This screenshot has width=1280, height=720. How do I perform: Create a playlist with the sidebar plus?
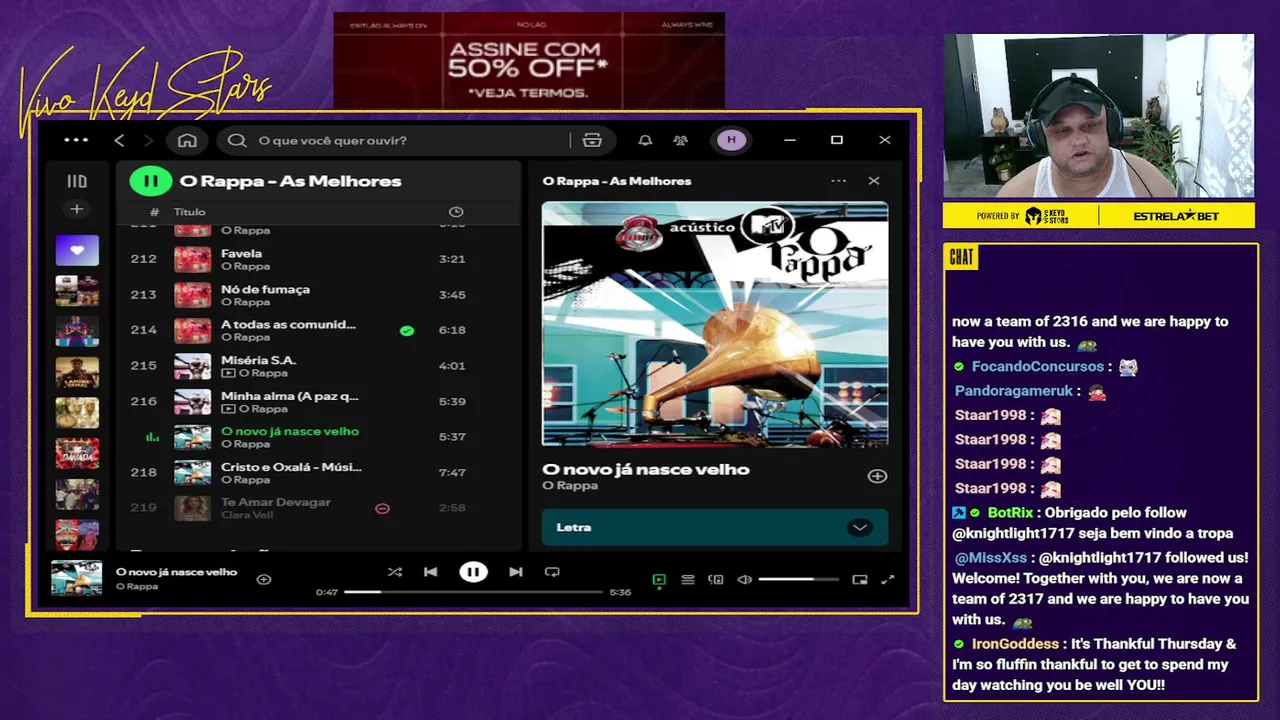pos(76,209)
